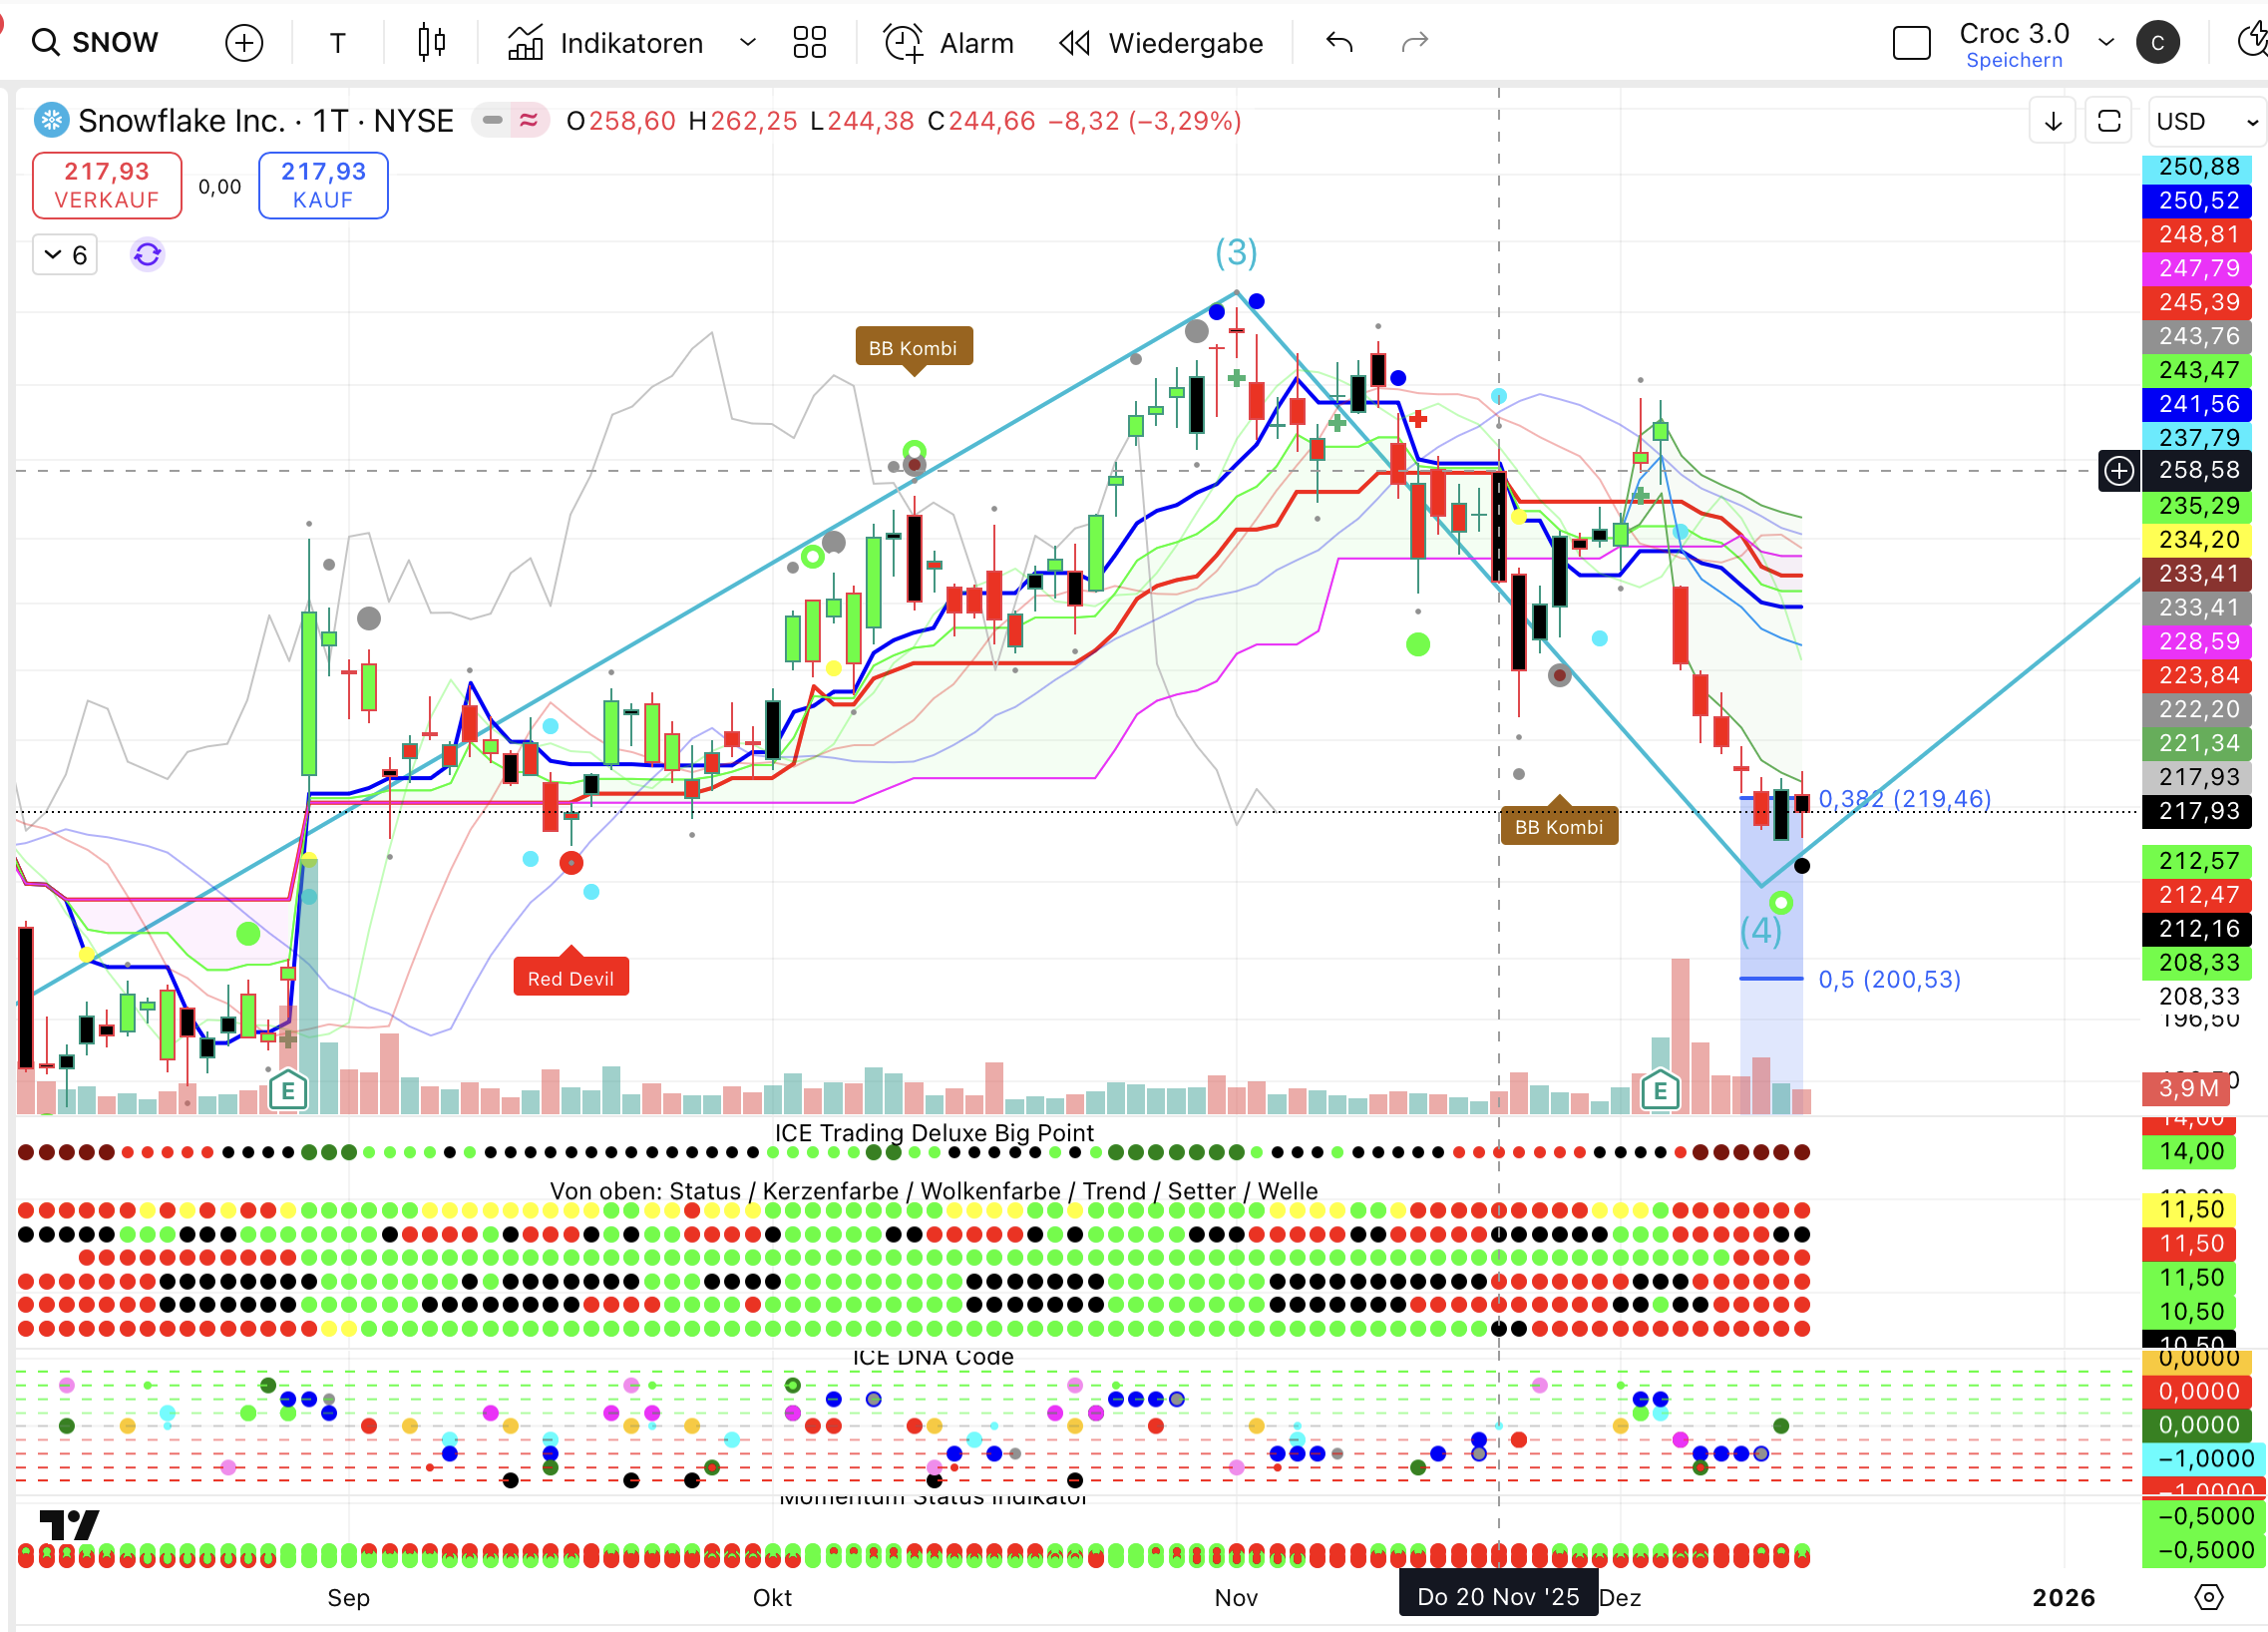Image resolution: width=2268 pixels, height=1632 pixels.
Task: Open chart settings hexagon in time axis
Action: (x=2208, y=1597)
